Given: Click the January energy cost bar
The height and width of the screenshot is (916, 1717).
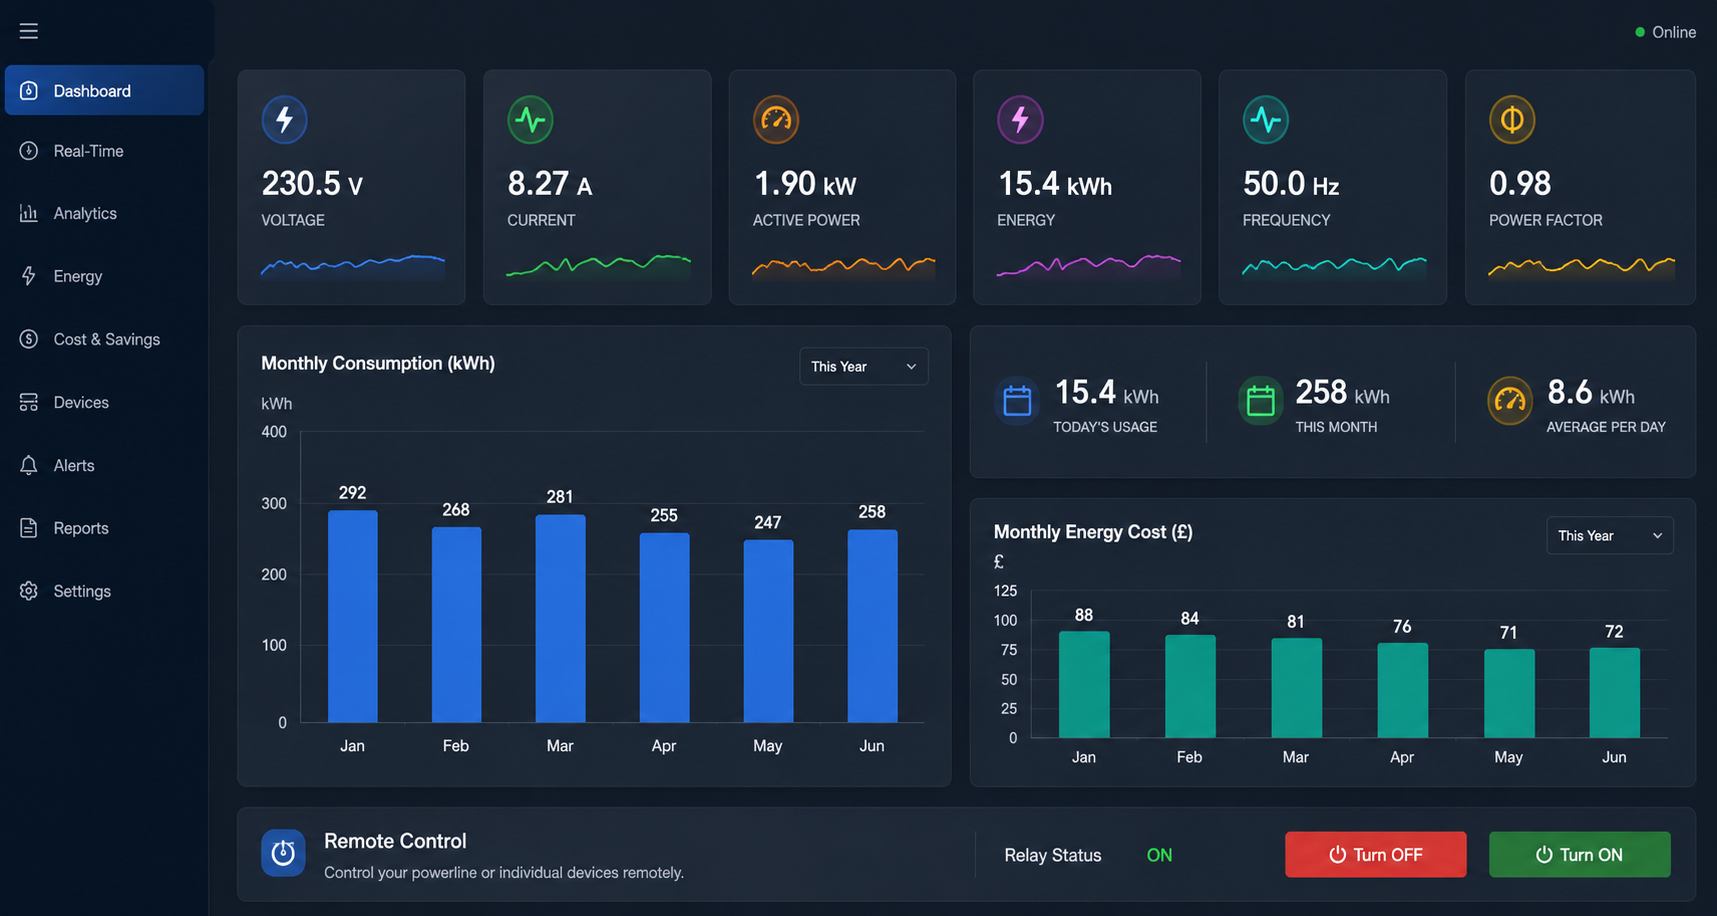Looking at the screenshot, I should [x=1084, y=685].
